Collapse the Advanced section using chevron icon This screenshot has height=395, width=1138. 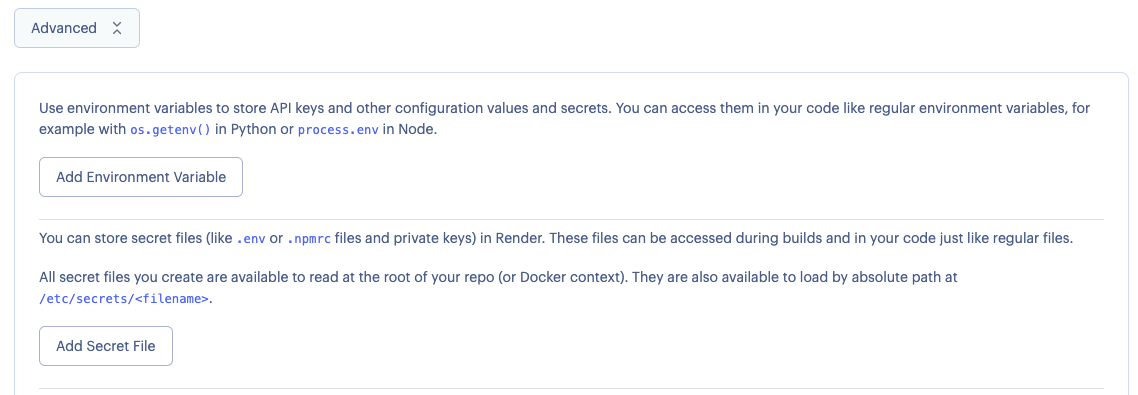pyautogui.click(x=117, y=28)
